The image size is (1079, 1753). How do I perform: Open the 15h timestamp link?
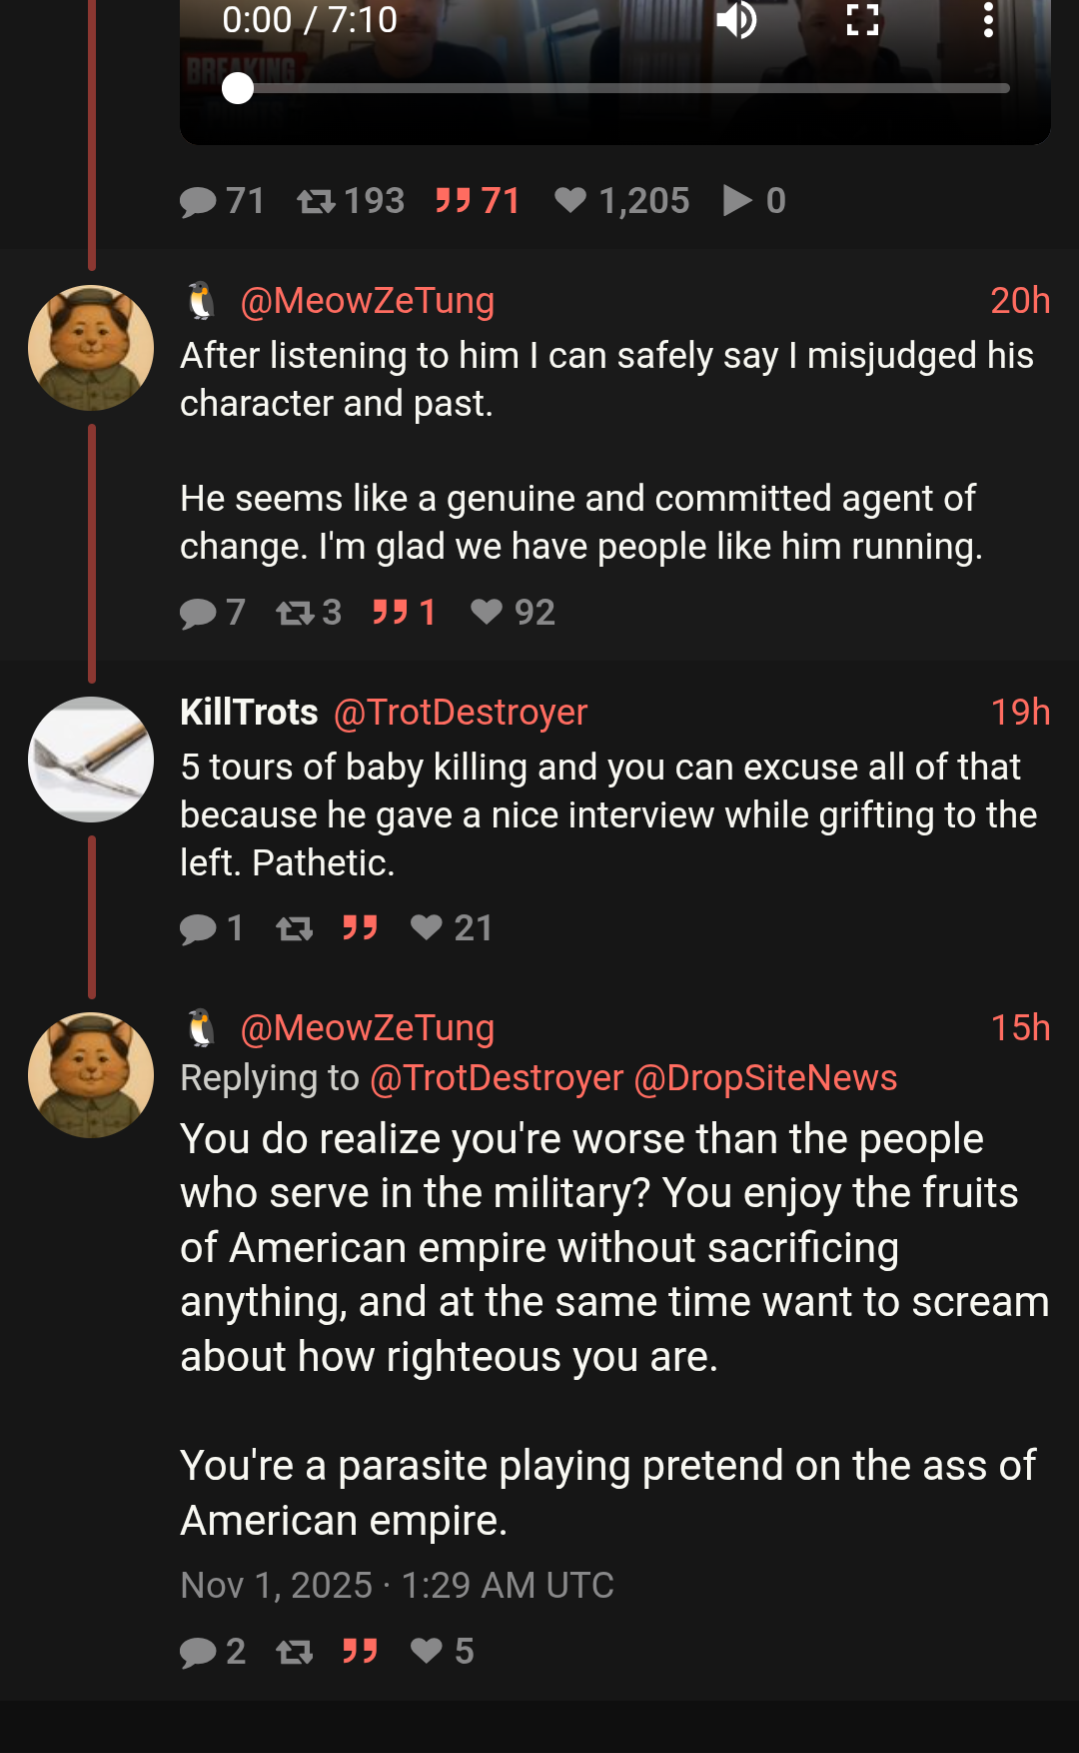[1019, 1028]
